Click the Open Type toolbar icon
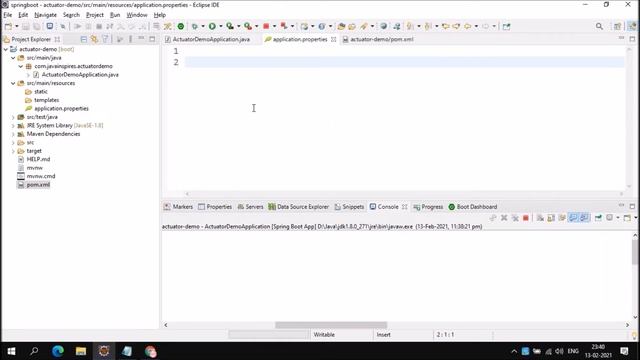This screenshot has width=640, height=360. tap(341, 27)
